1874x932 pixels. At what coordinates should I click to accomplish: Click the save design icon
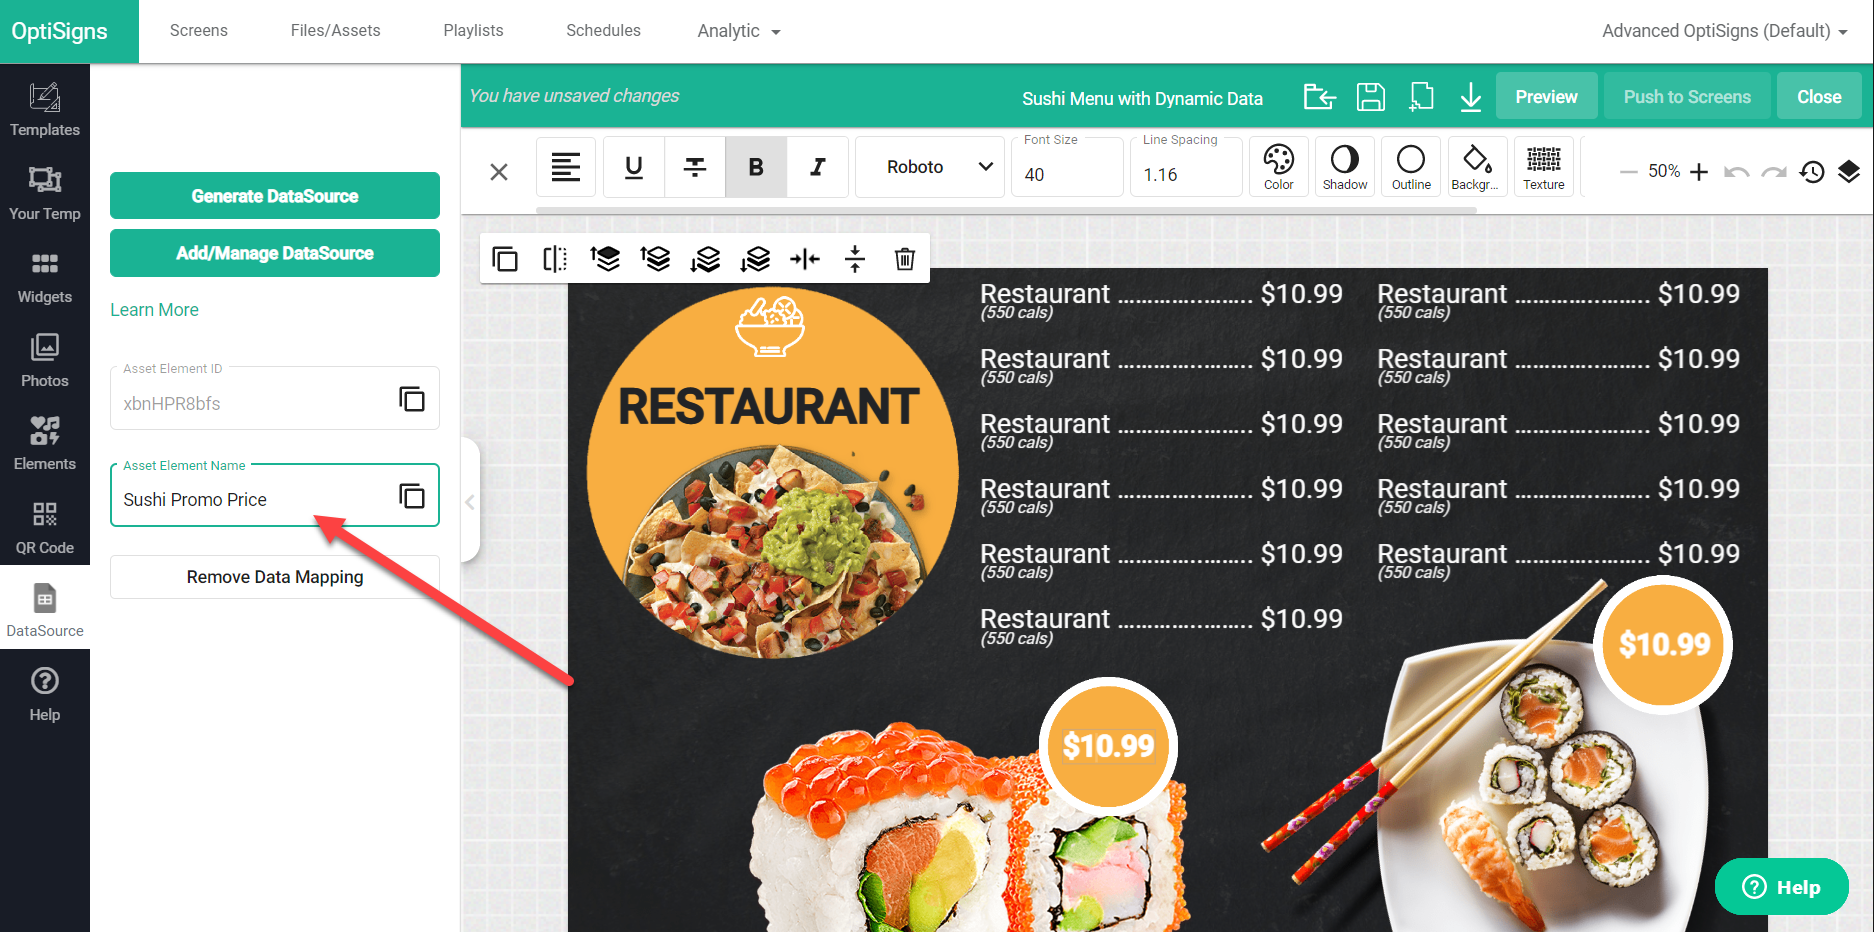(x=1370, y=97)
